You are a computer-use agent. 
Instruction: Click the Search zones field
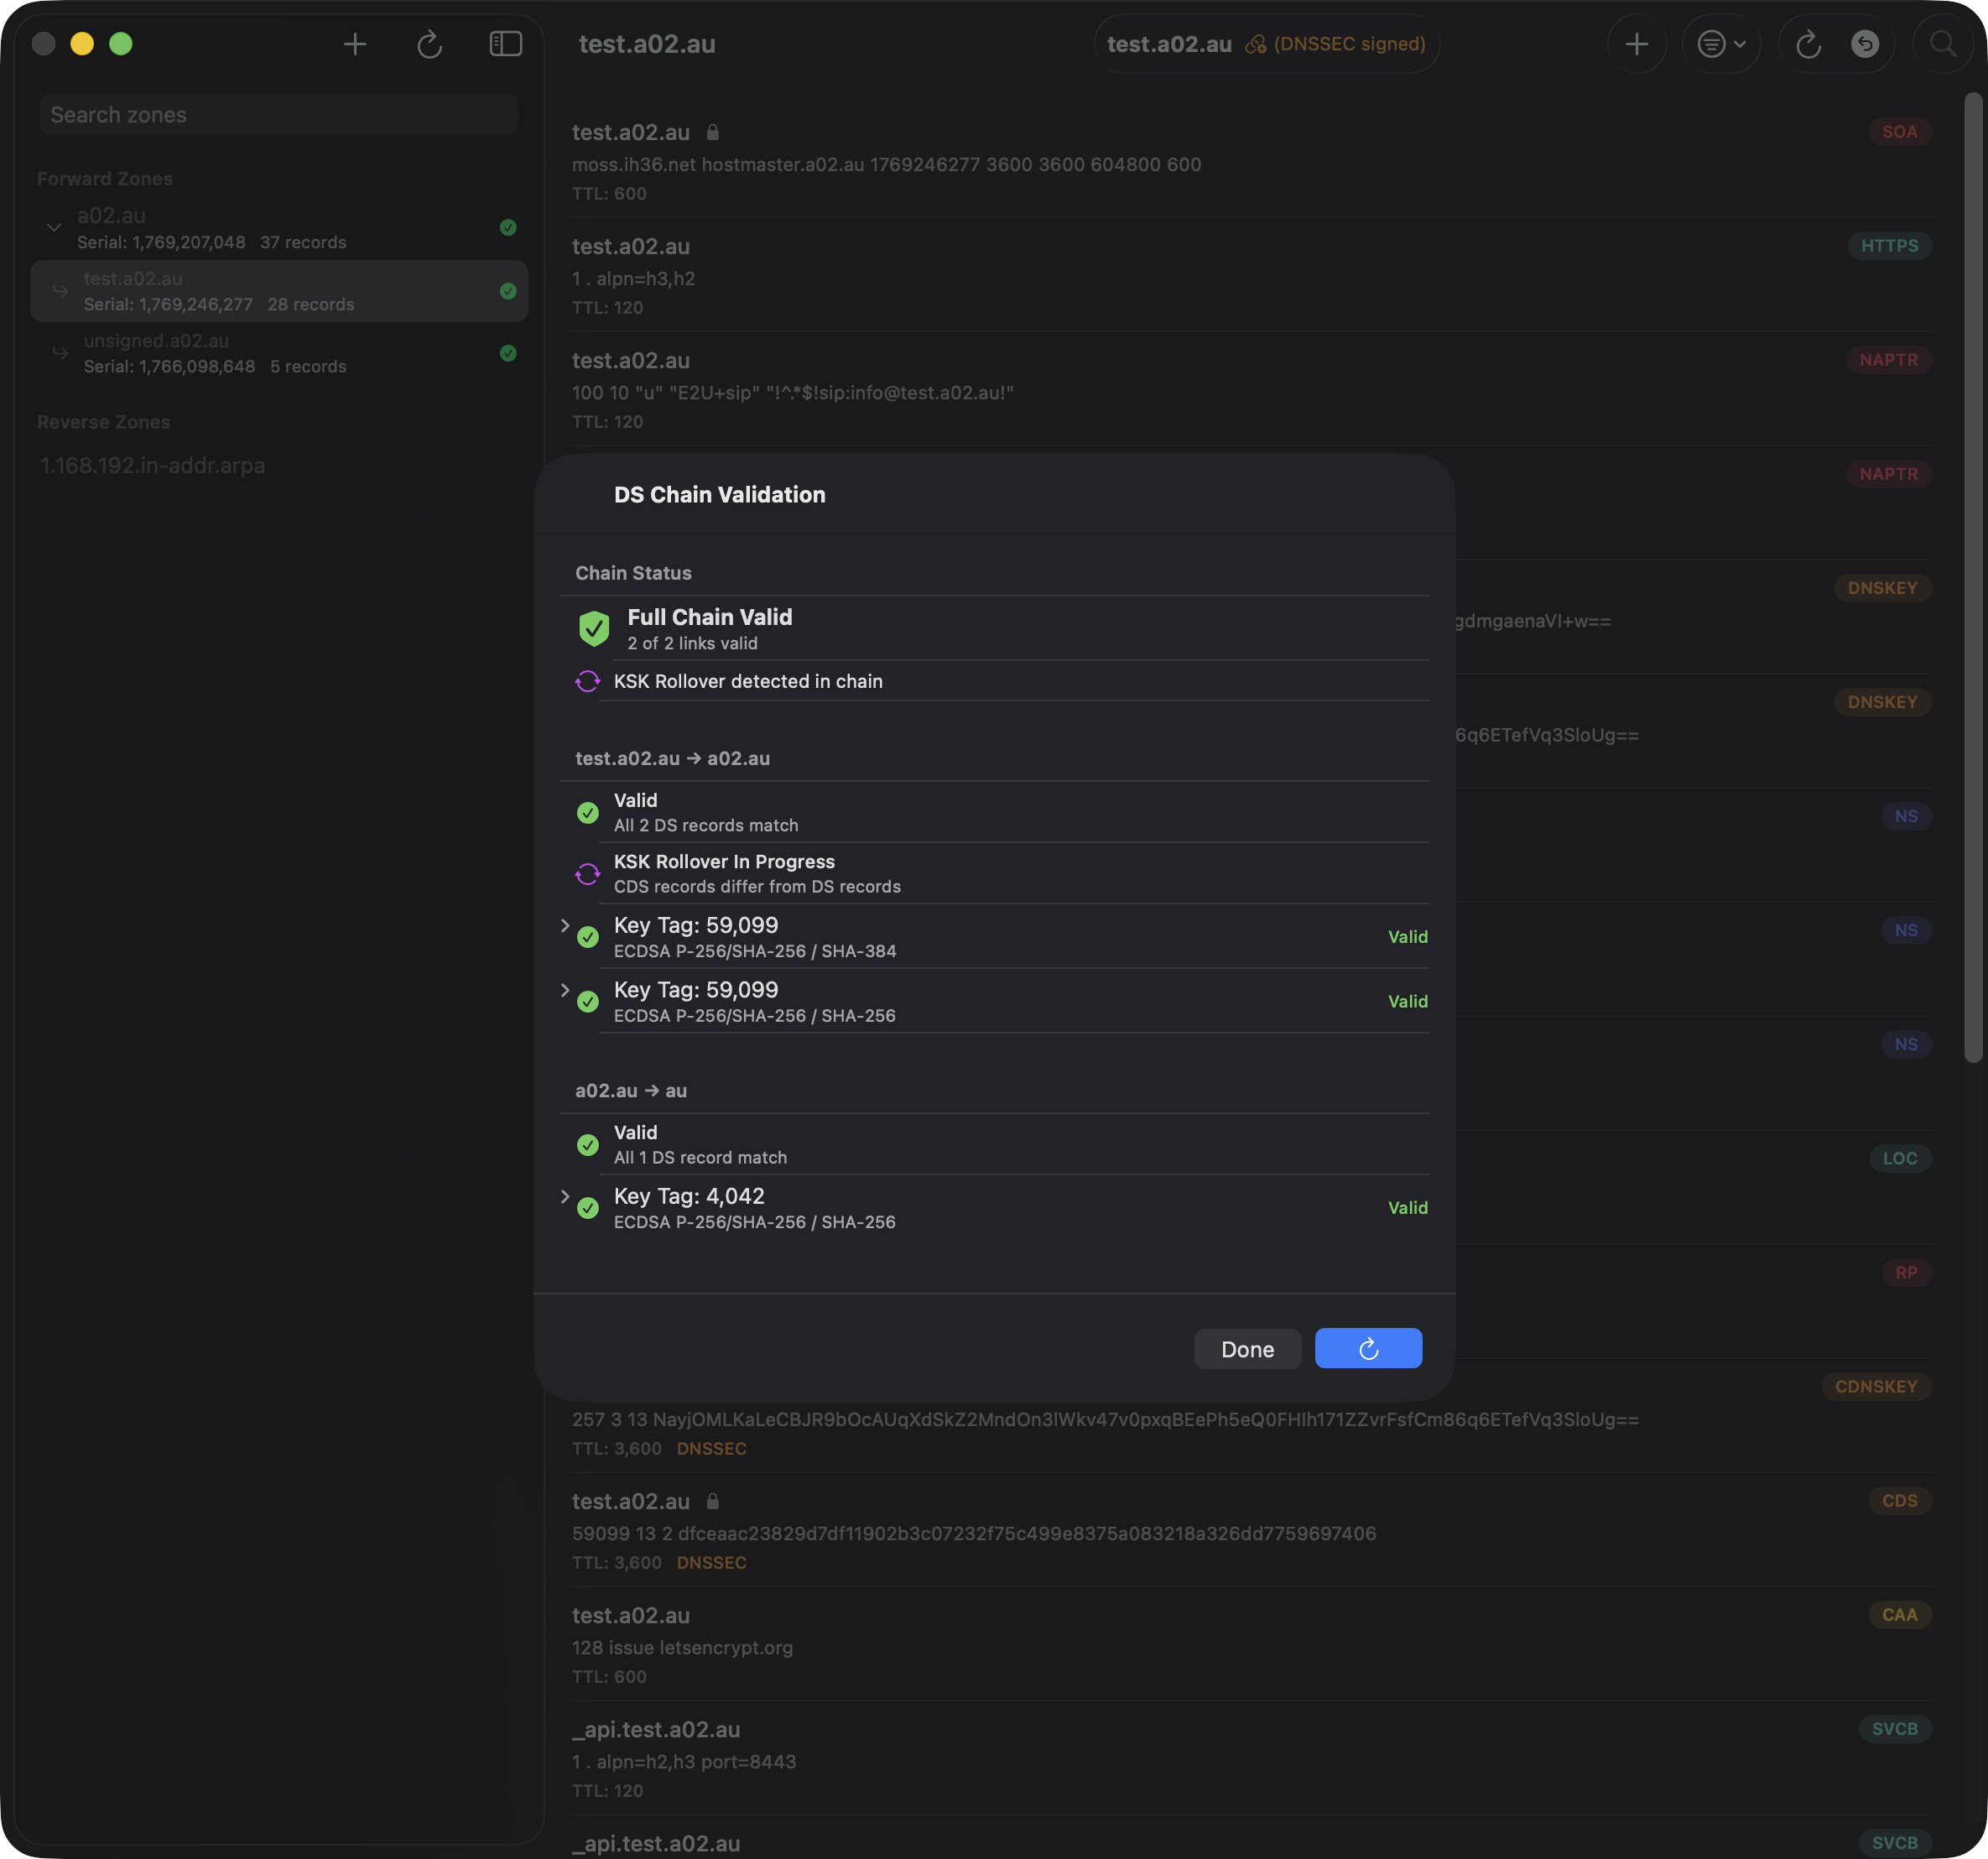point(279,115)
